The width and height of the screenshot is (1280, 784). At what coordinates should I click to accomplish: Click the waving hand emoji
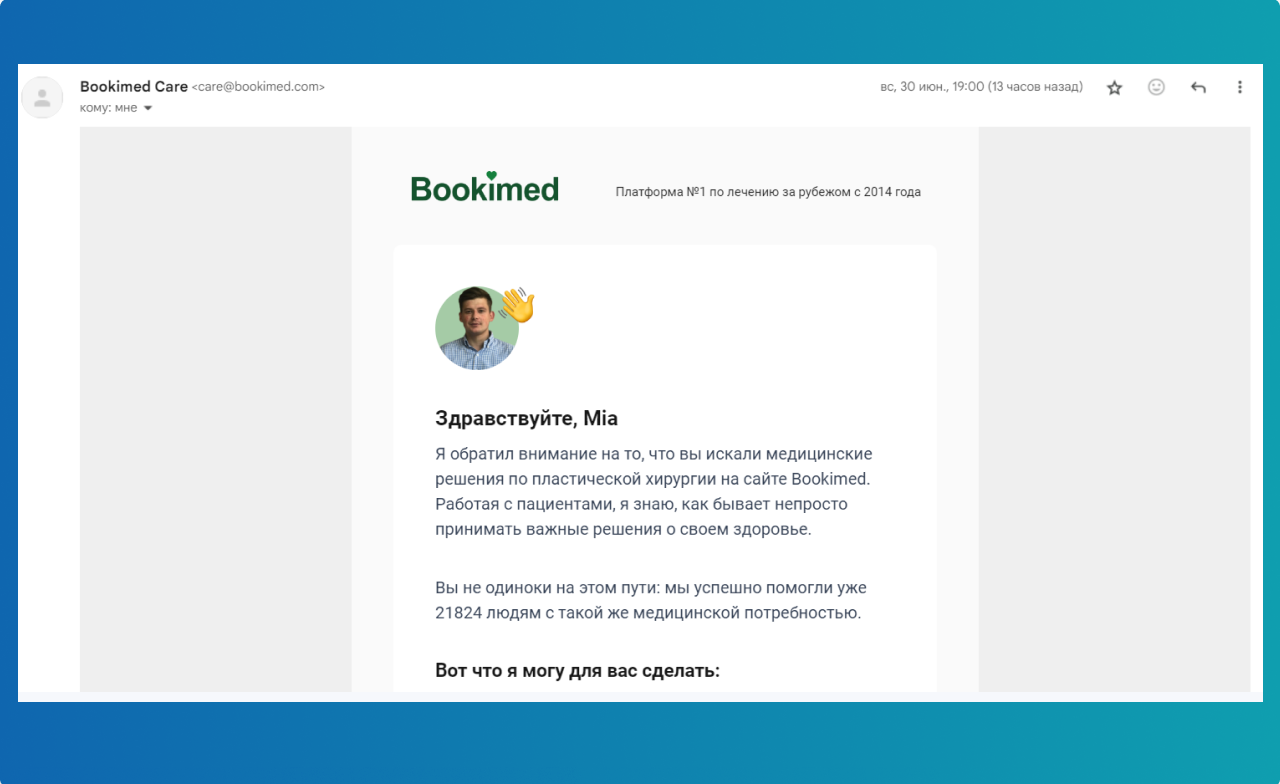pos(517,305)
